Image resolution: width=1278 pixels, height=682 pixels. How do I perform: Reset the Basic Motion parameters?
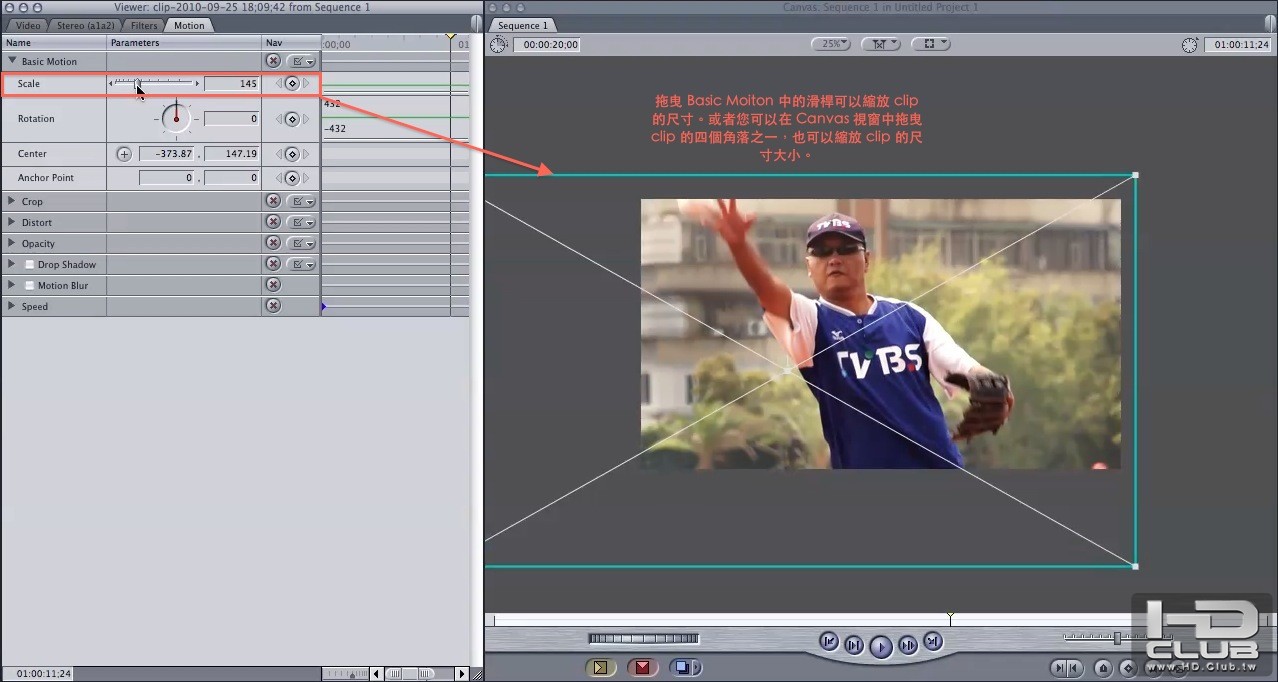point(273,61)
